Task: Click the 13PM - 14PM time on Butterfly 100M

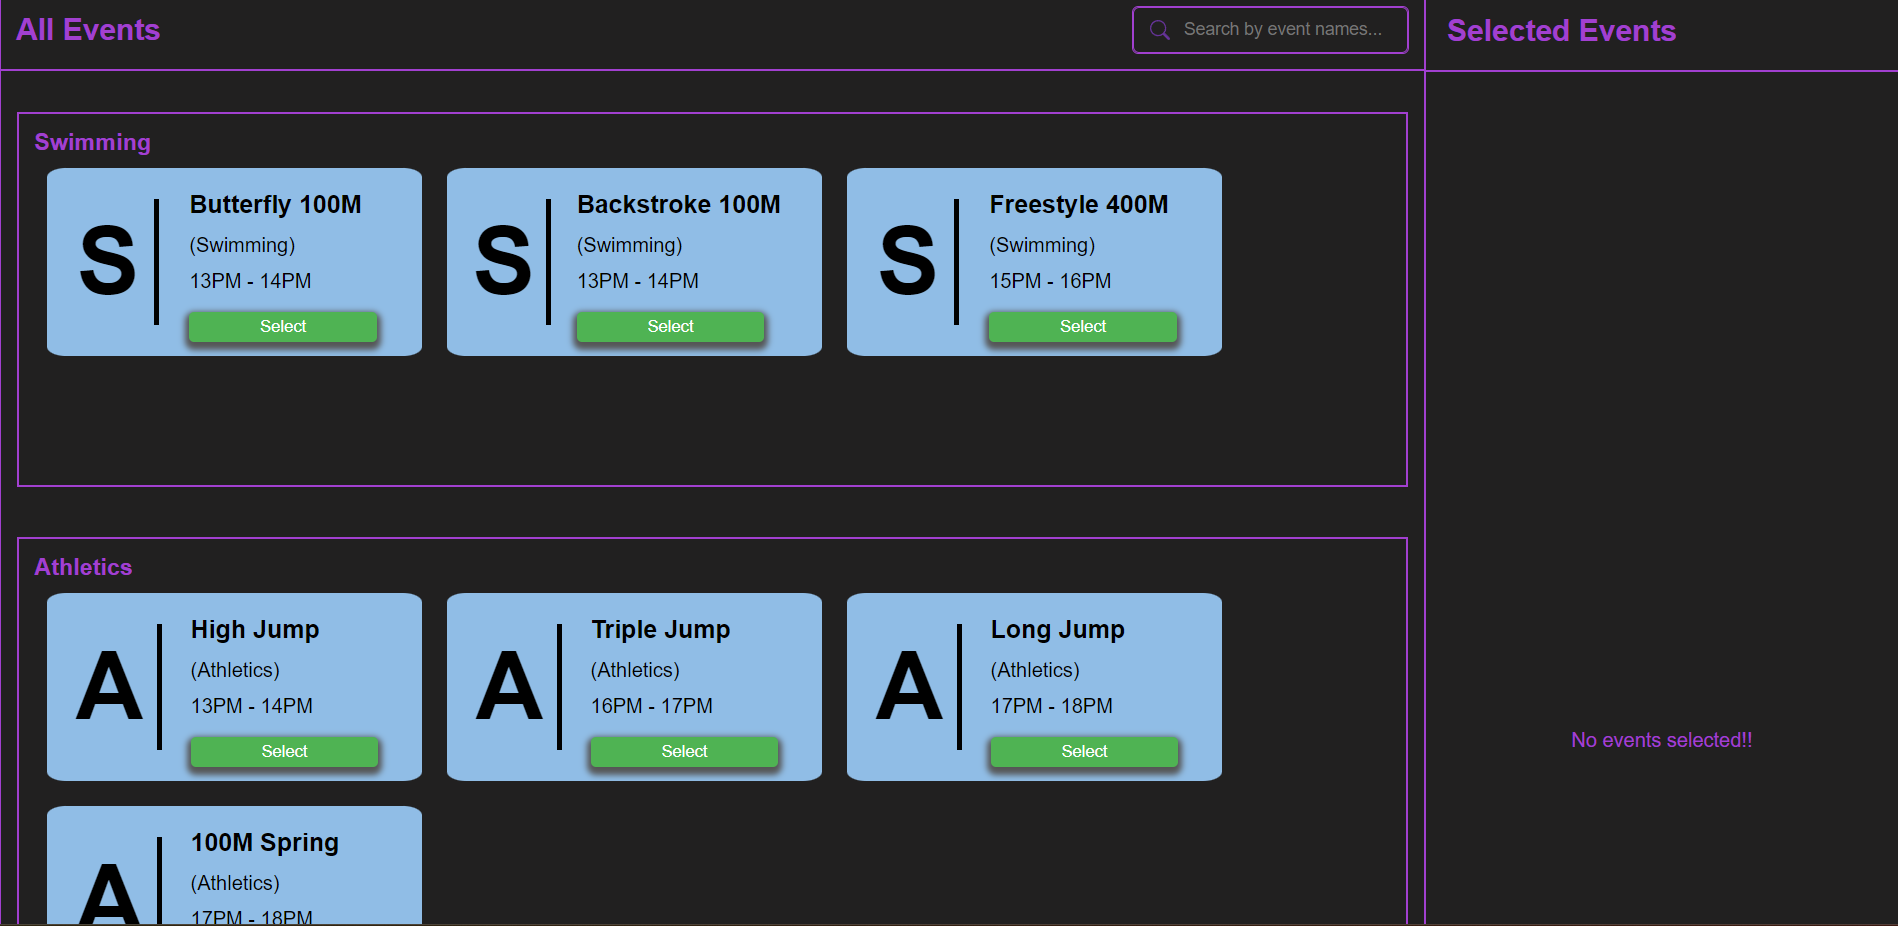Action: (251, 281)
